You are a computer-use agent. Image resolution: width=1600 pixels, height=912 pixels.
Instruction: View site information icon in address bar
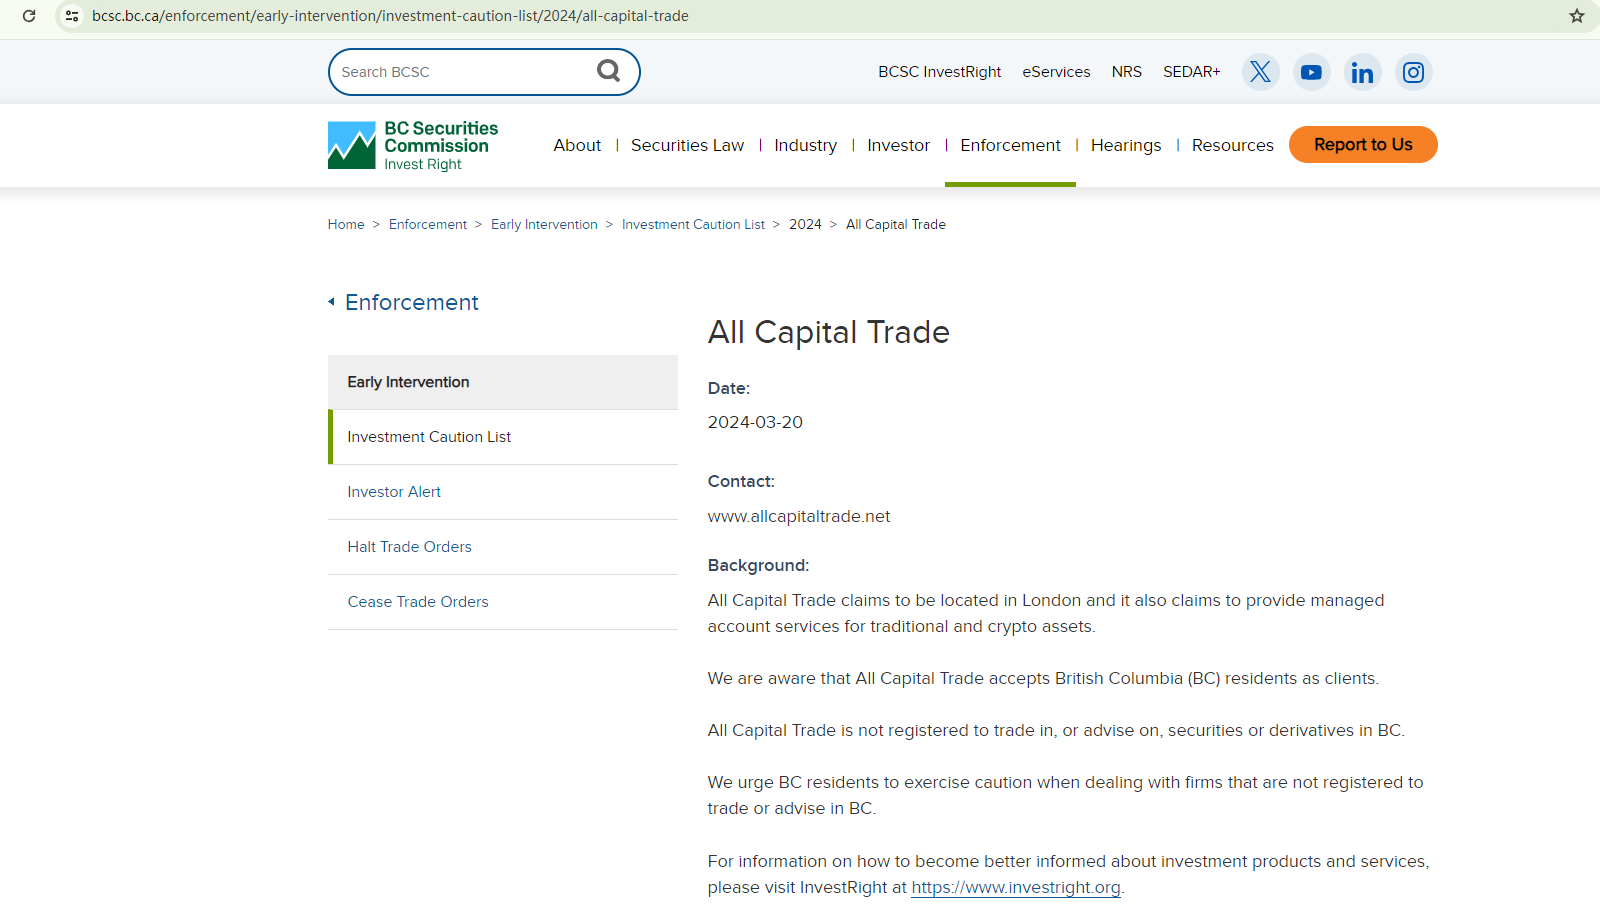72,16
